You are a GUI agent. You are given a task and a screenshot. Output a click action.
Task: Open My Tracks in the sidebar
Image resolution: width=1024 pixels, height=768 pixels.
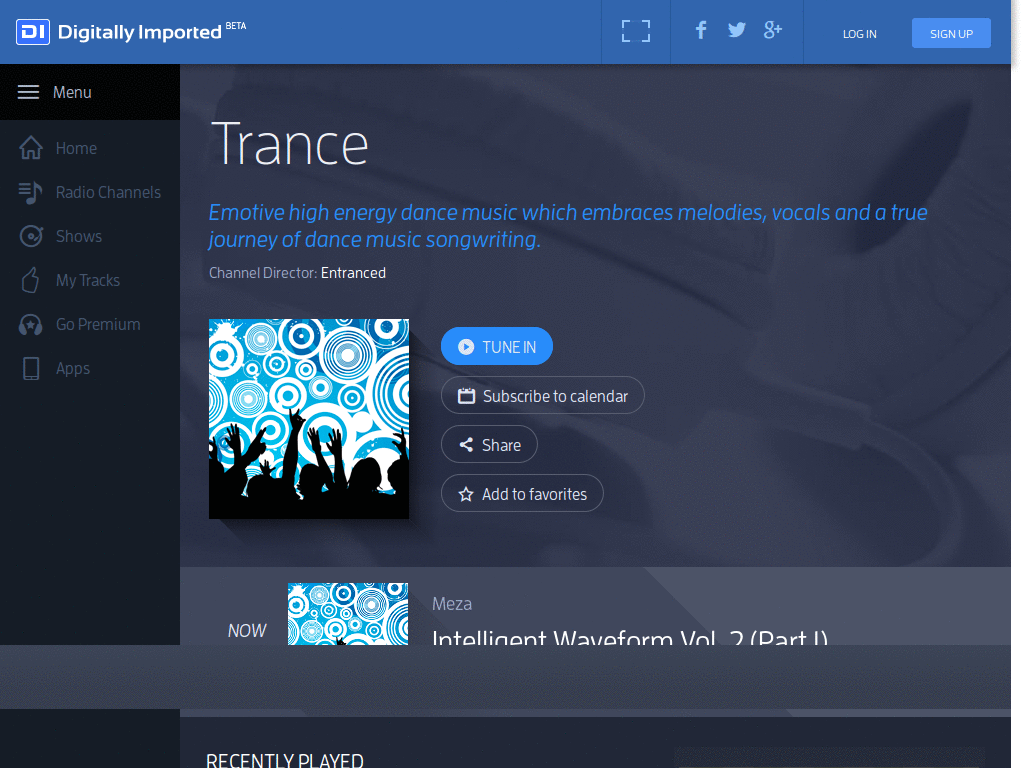[x=90, y=280]
